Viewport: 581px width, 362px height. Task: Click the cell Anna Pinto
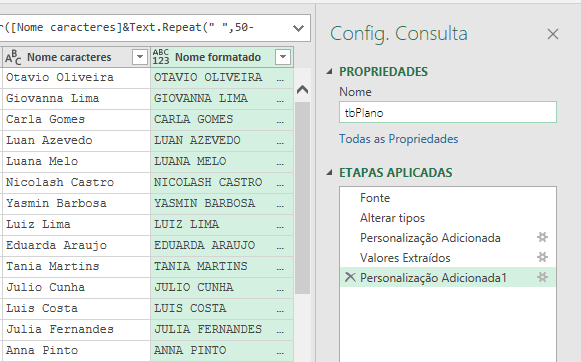click(76, 350)
